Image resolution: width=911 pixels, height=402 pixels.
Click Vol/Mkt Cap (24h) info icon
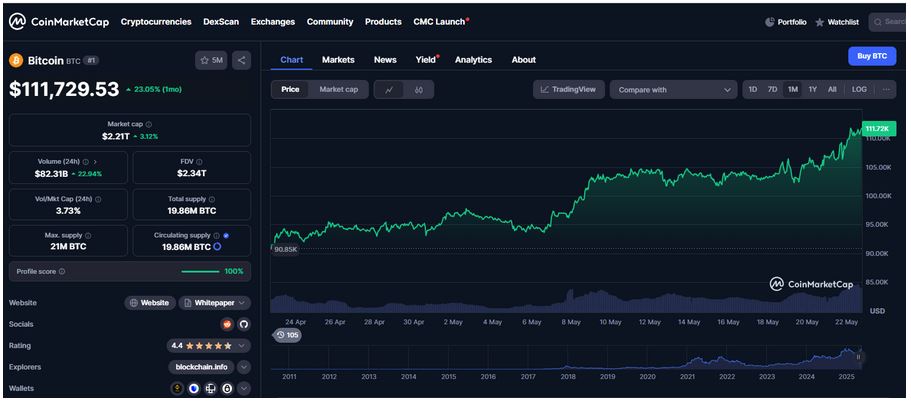click(98, 199)
